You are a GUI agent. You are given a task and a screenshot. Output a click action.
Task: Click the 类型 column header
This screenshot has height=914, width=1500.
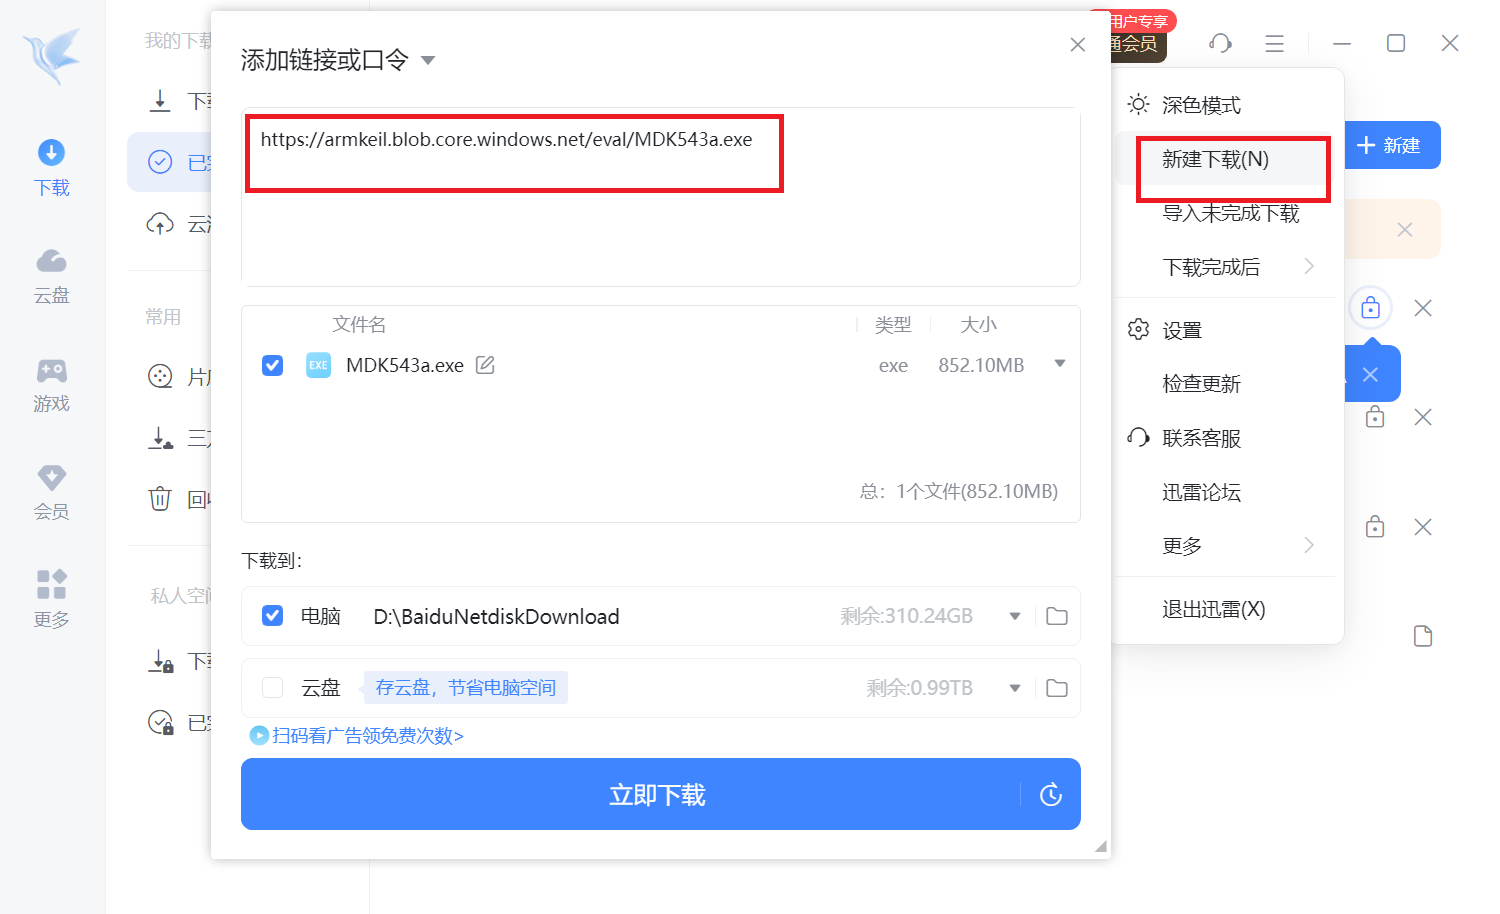point(893,325)
